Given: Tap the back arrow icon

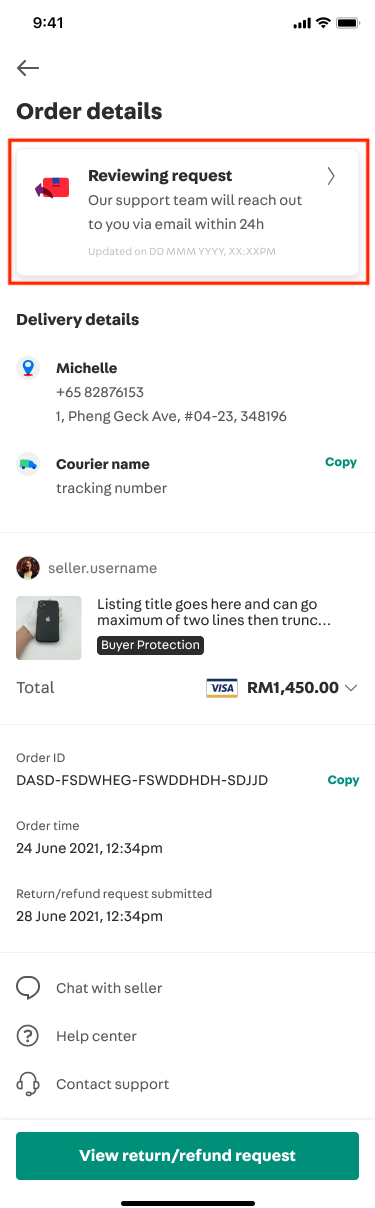Looking at the screenshot, I should [x=28, y=68].
